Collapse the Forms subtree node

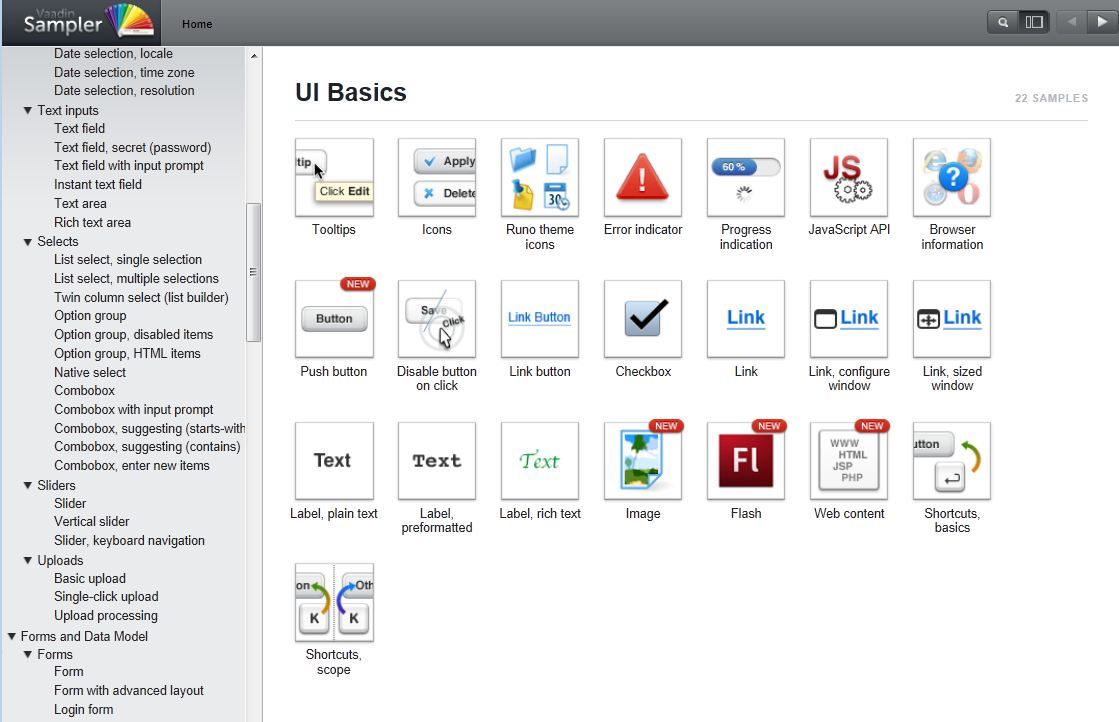(x=28, y=654)
